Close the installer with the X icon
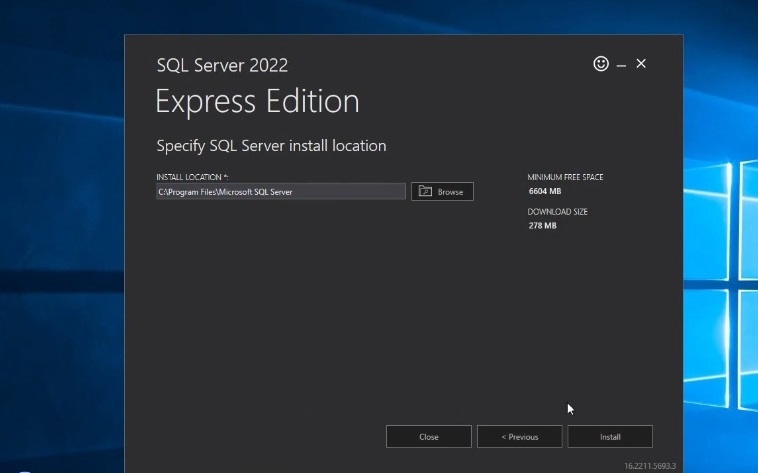 point(641,63)
